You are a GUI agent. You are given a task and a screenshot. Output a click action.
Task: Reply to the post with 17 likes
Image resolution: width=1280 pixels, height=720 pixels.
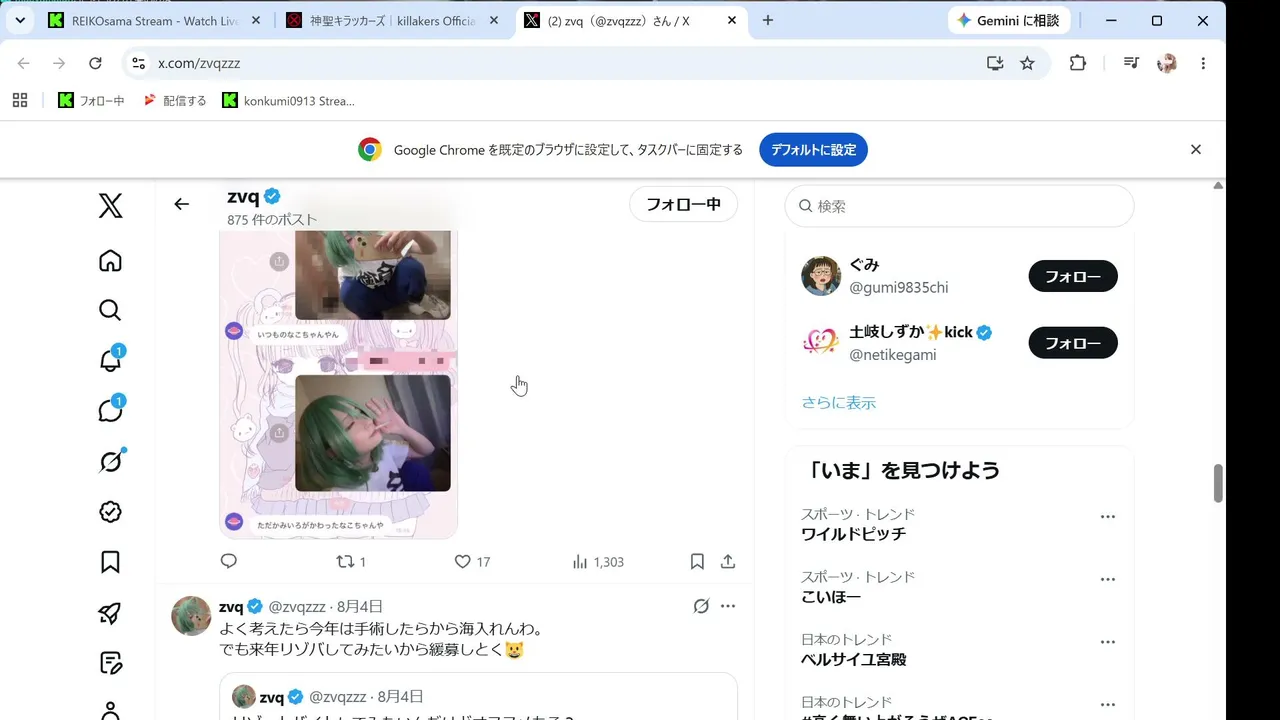tap(229, 561)
